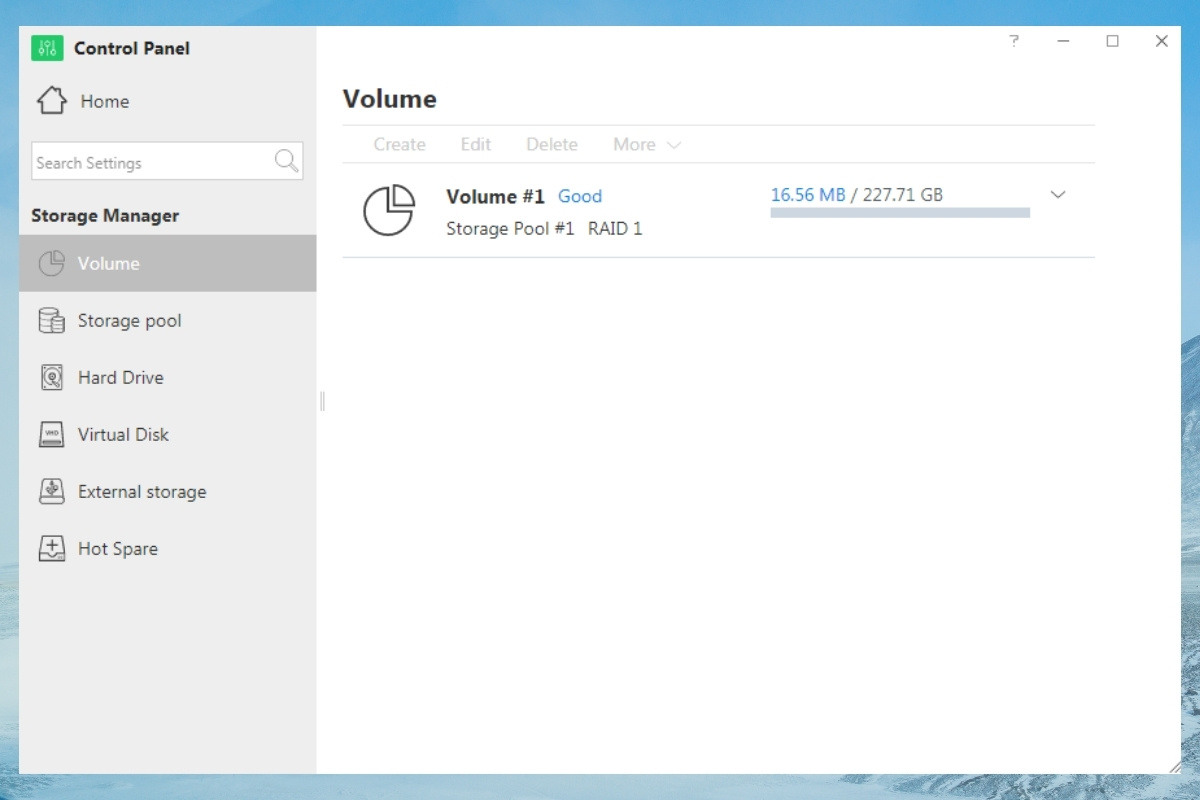Click the Storage pool database icon
The height and width of the screenshot is (800, 1200).
point(51,321)
